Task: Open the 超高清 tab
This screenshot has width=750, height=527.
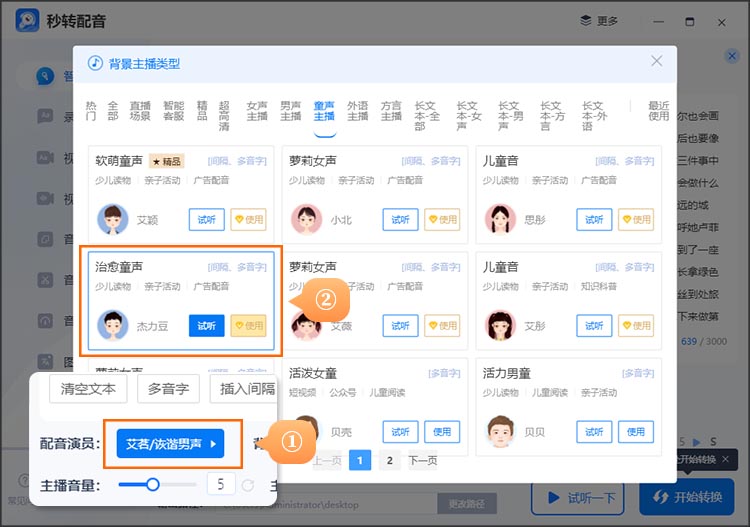Action: click(224, 116)
